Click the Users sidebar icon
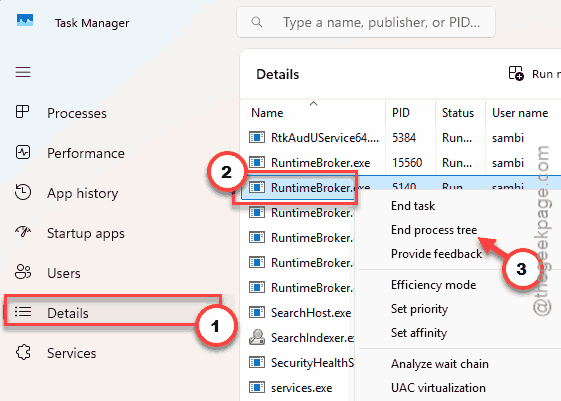Screen dimensions: 561x401 point(23,272)
